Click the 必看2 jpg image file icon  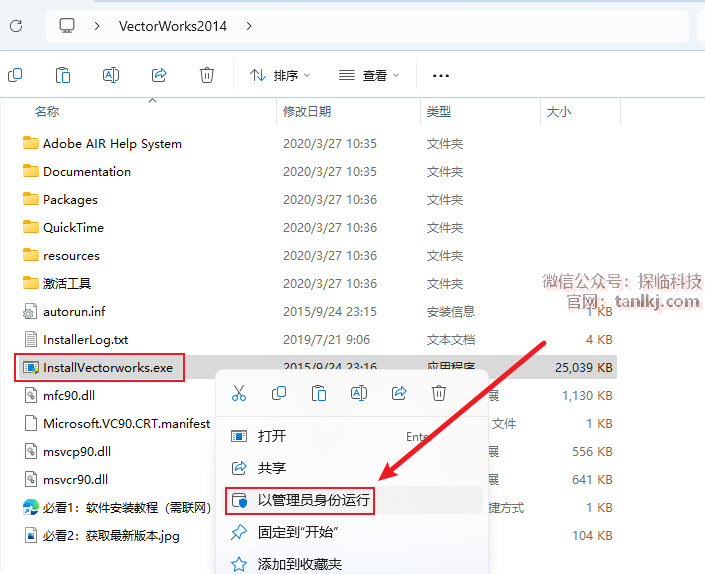(x=31, y=535)
